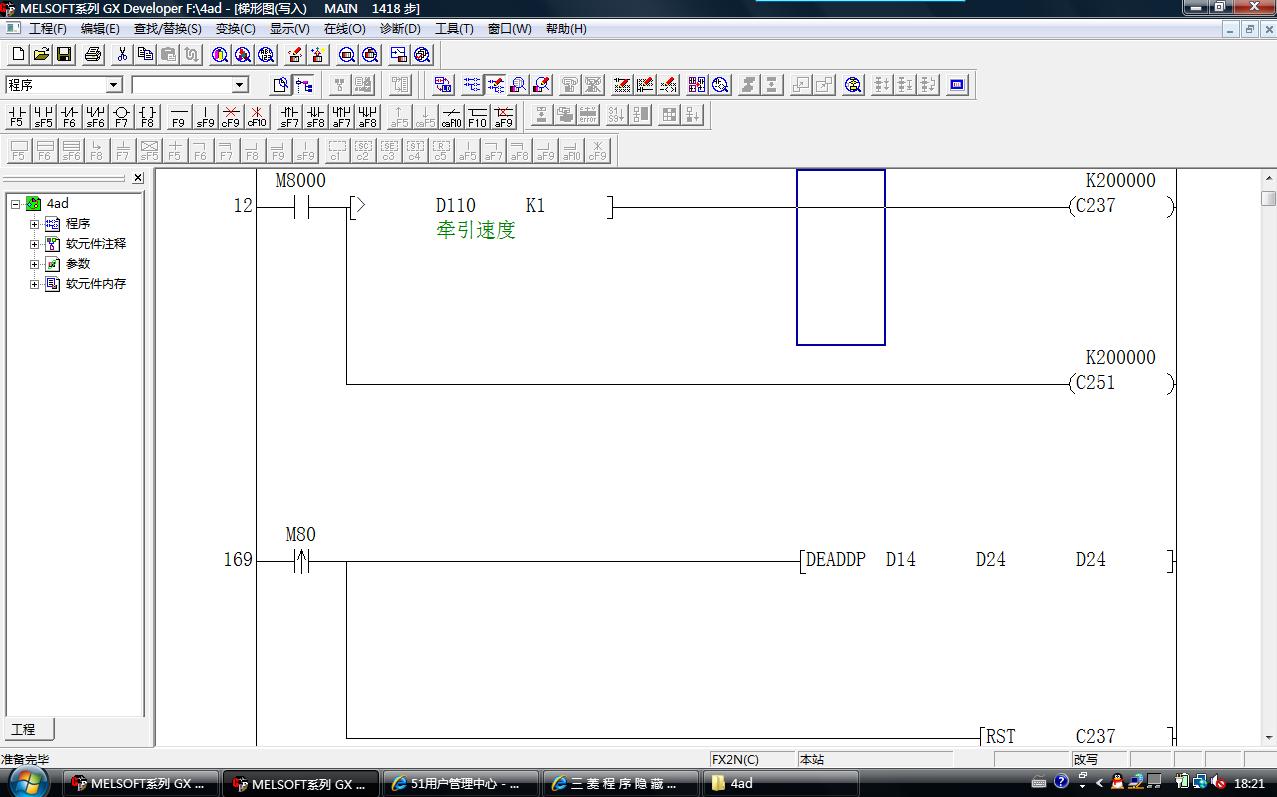Insert a normally open contact (F5)
The image size is (1277, 797).
tap(17, 116)
